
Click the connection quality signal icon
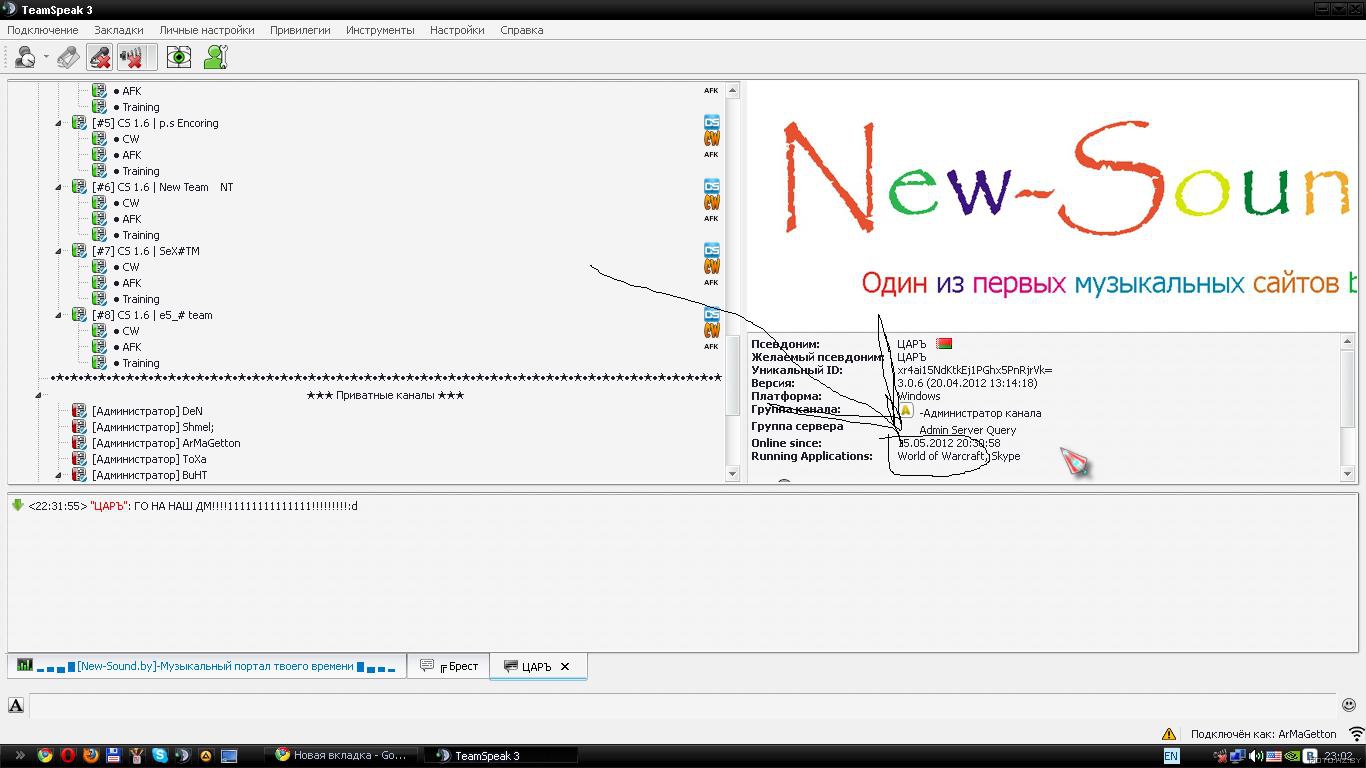tap(1355, 734)
